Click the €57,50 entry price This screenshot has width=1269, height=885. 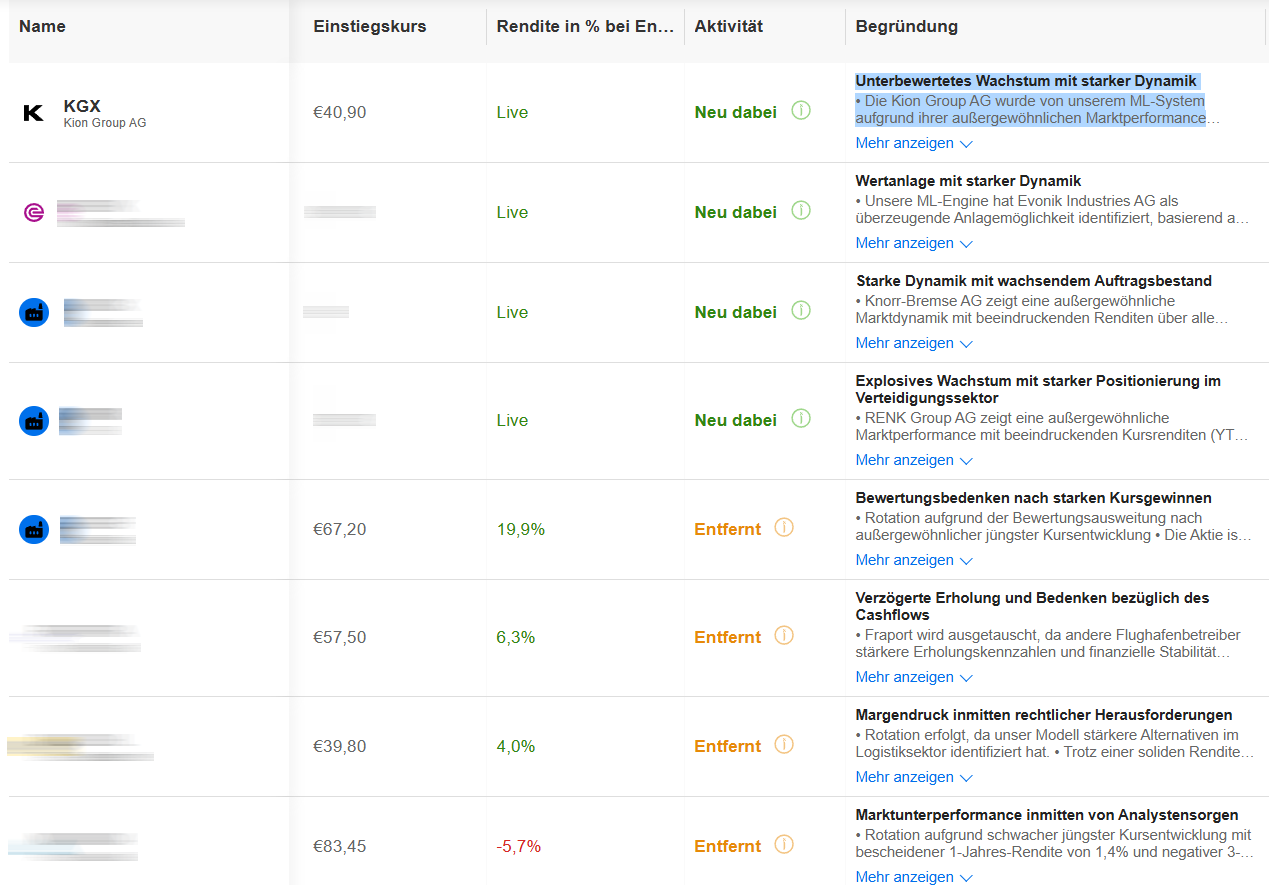(x=340, y=637)
